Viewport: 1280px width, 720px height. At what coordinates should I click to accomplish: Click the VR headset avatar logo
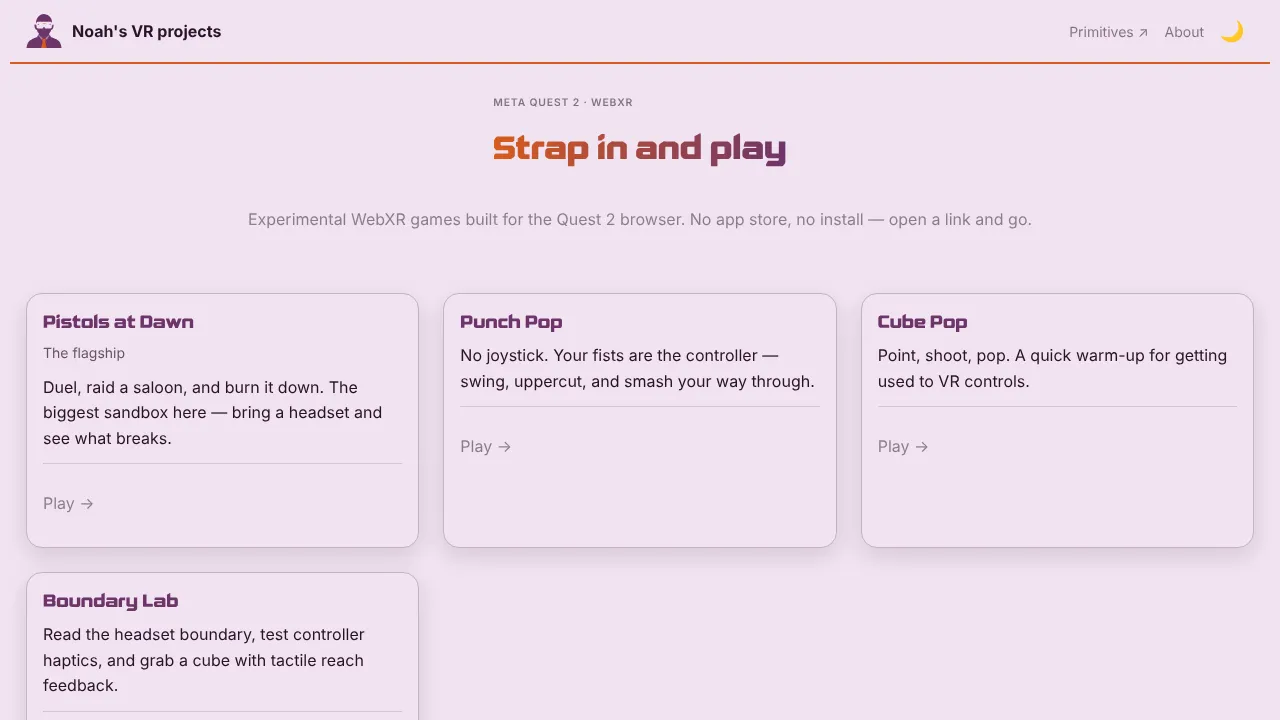(x=44, y=31)
